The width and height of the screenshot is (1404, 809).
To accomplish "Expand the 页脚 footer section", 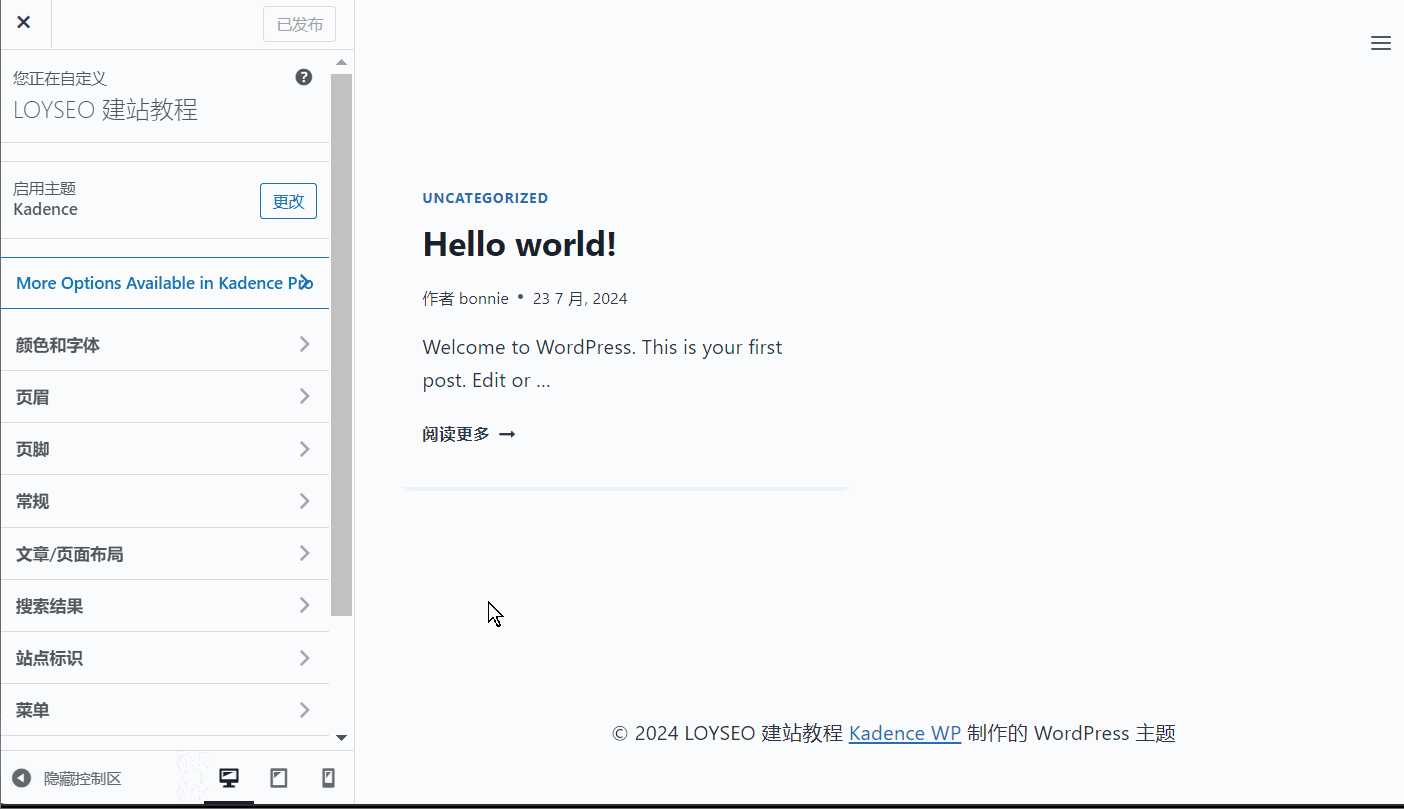I will (165, 449).
